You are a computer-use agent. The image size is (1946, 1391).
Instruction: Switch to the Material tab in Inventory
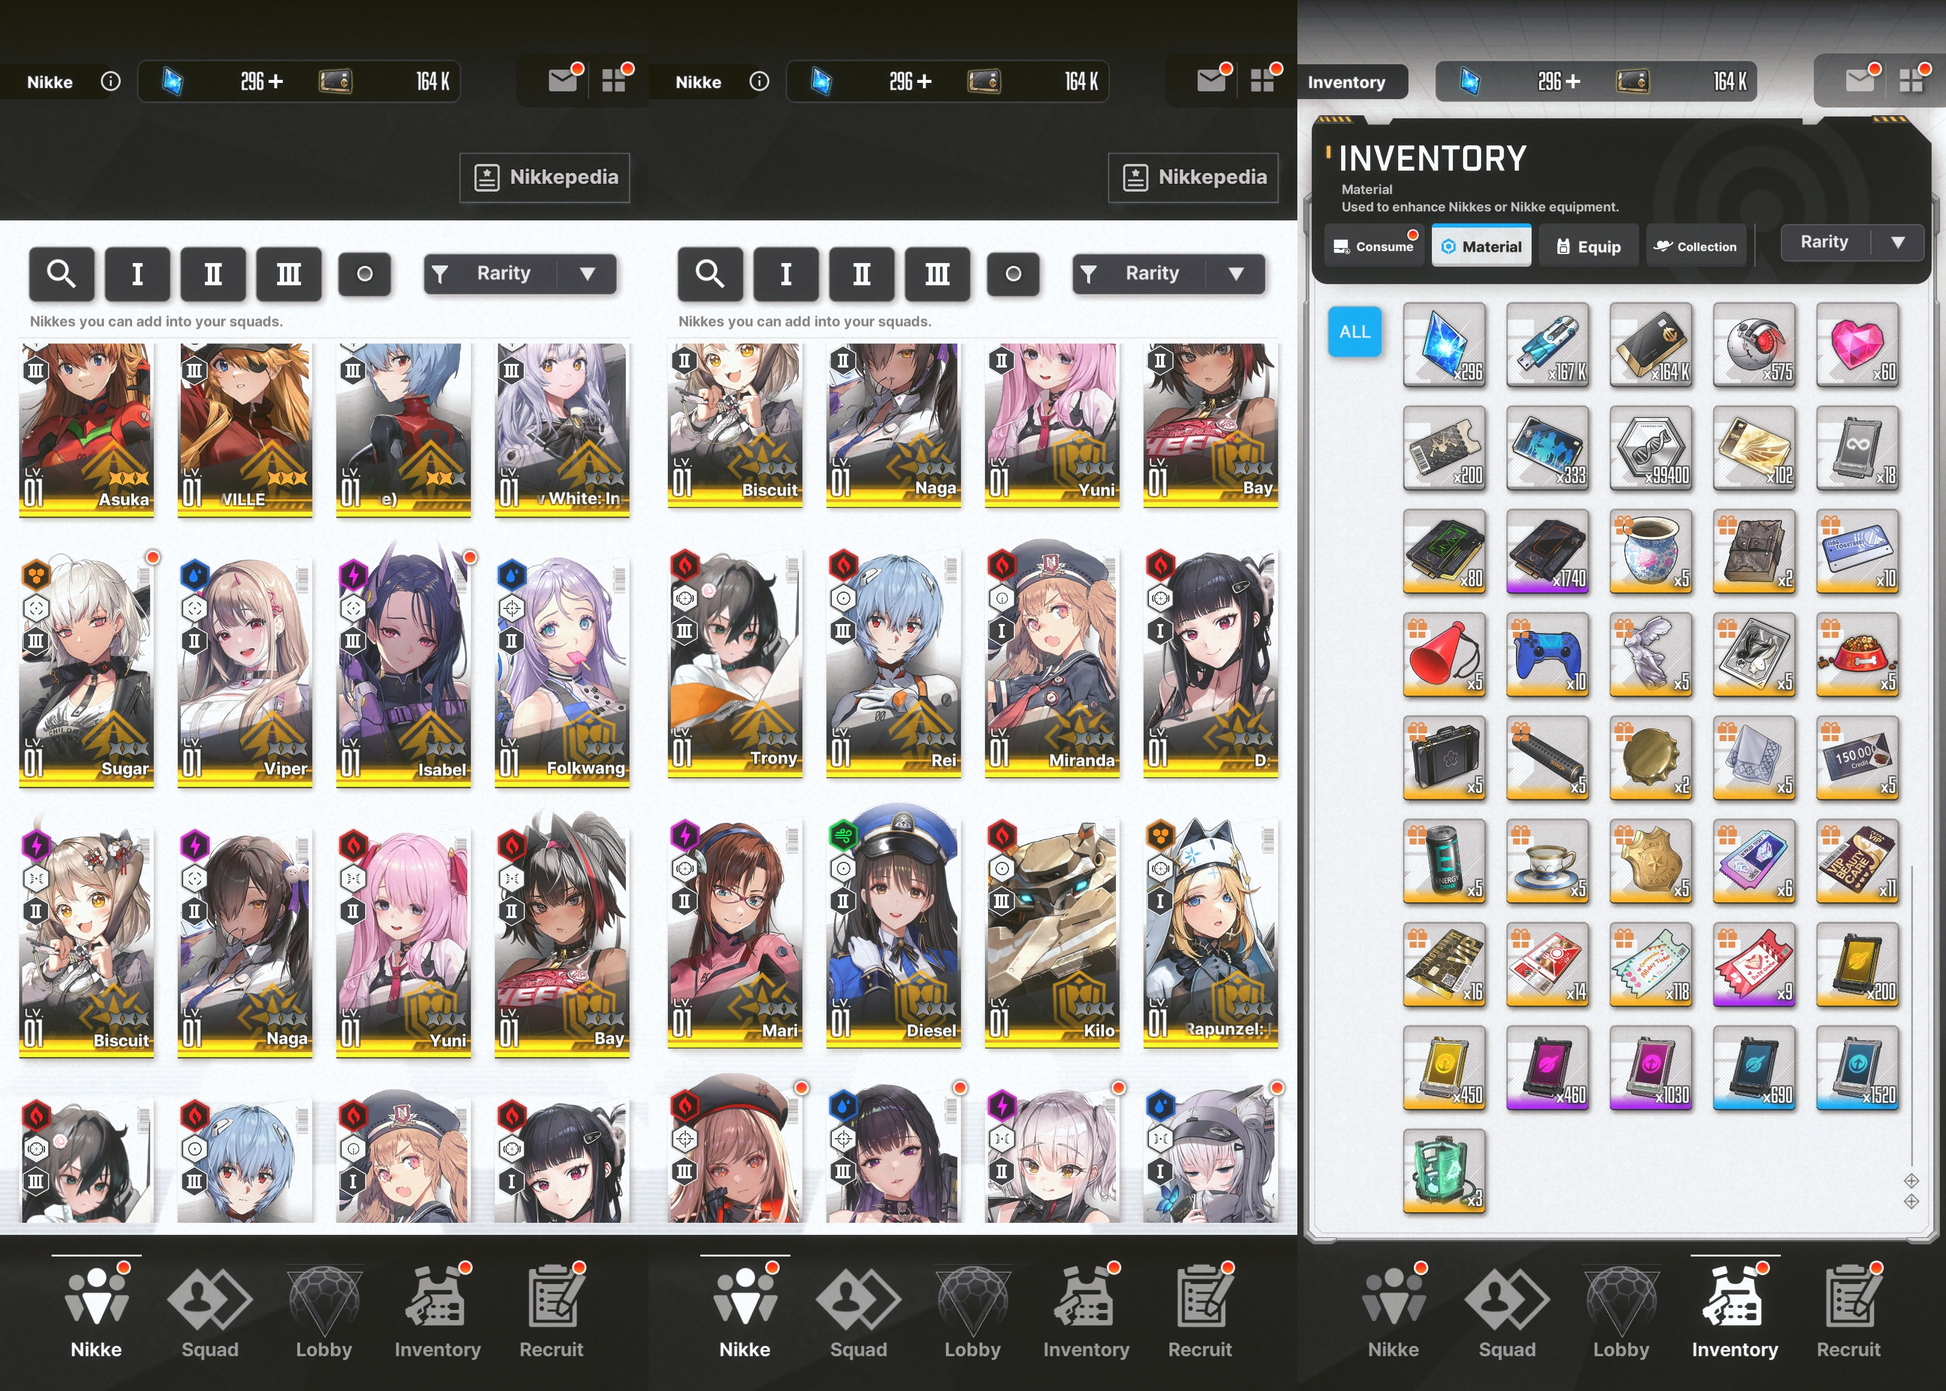point(1482,246)
